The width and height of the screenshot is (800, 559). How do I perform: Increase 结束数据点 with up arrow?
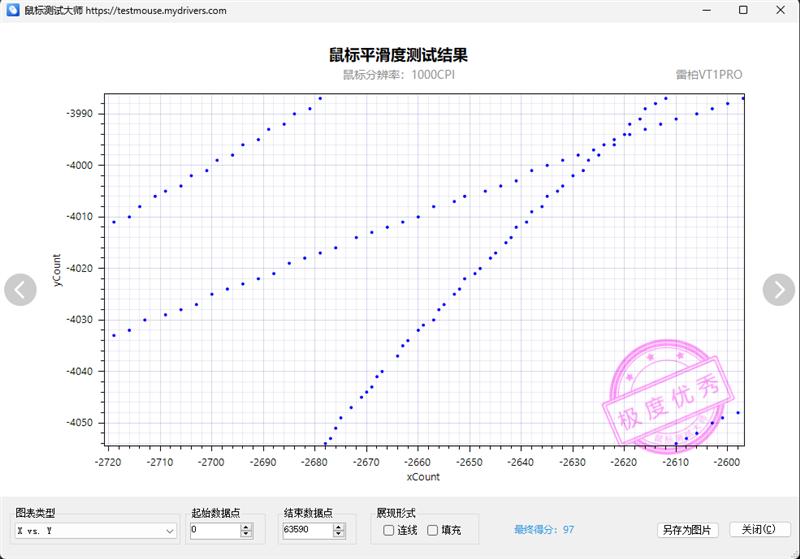tap(339, 527)
